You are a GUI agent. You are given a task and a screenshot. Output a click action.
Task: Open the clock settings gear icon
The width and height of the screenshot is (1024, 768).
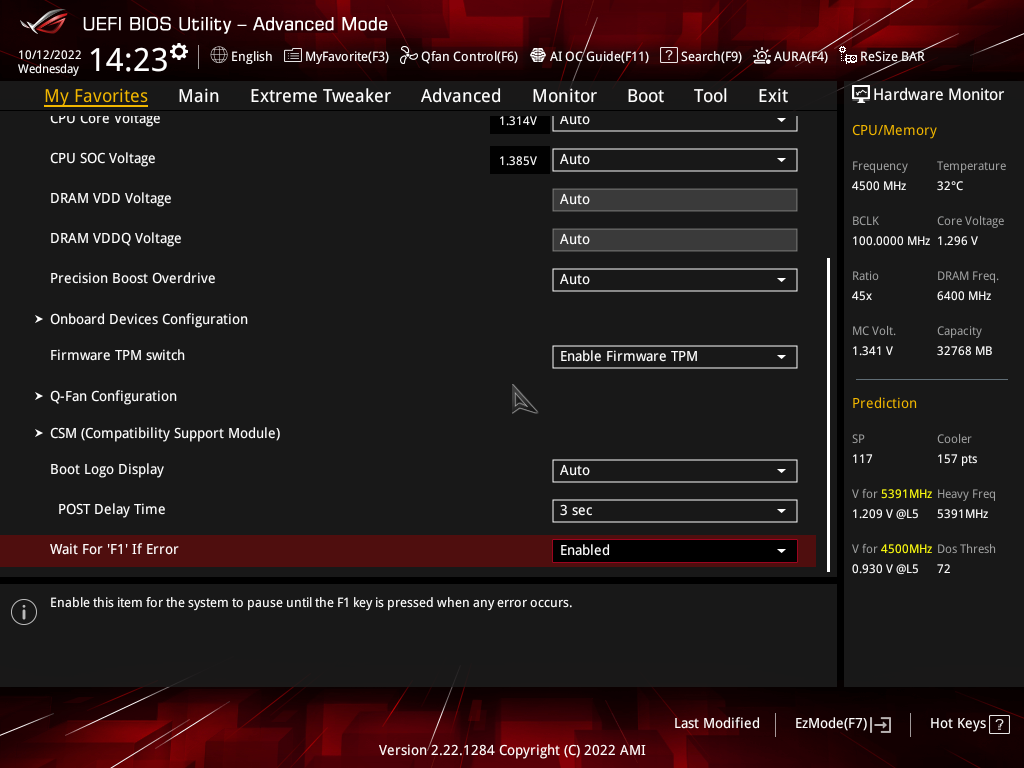pos(179,52)
